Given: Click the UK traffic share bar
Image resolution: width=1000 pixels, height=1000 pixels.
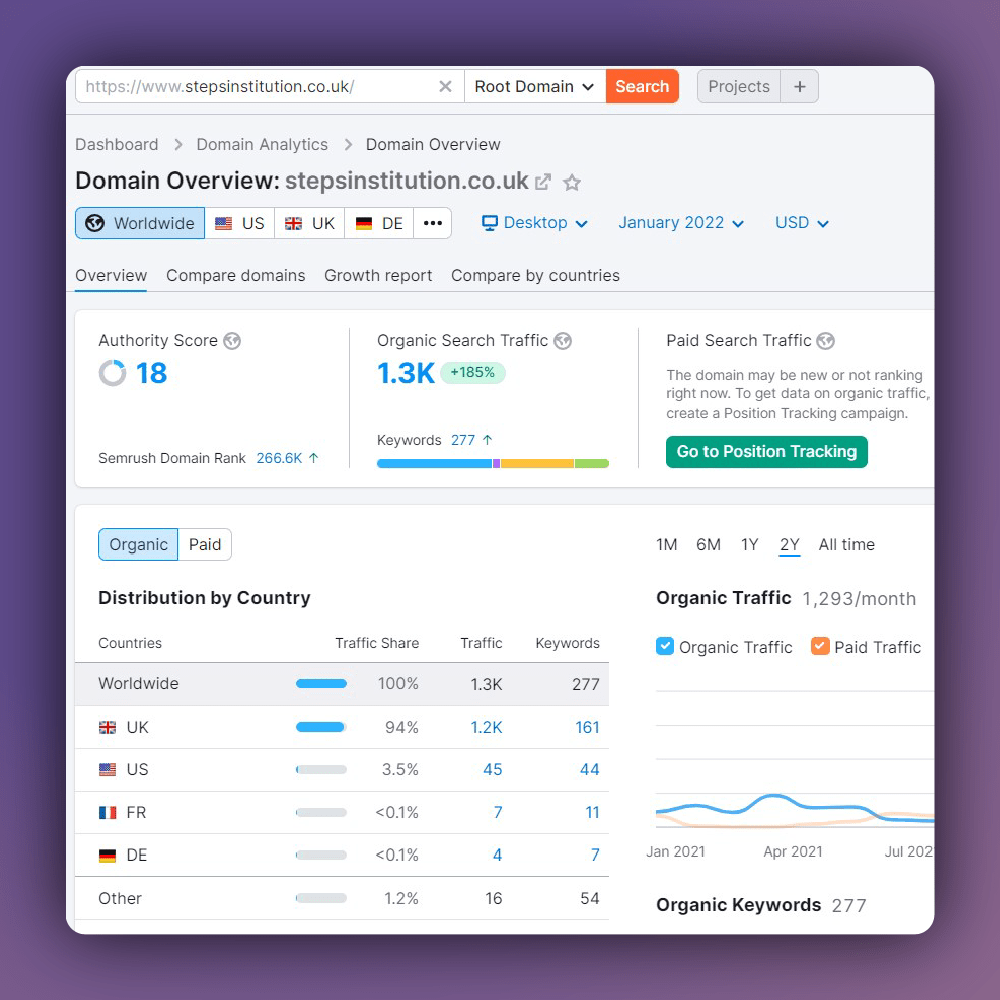Looking at the screenshot, I should [321, 727].
